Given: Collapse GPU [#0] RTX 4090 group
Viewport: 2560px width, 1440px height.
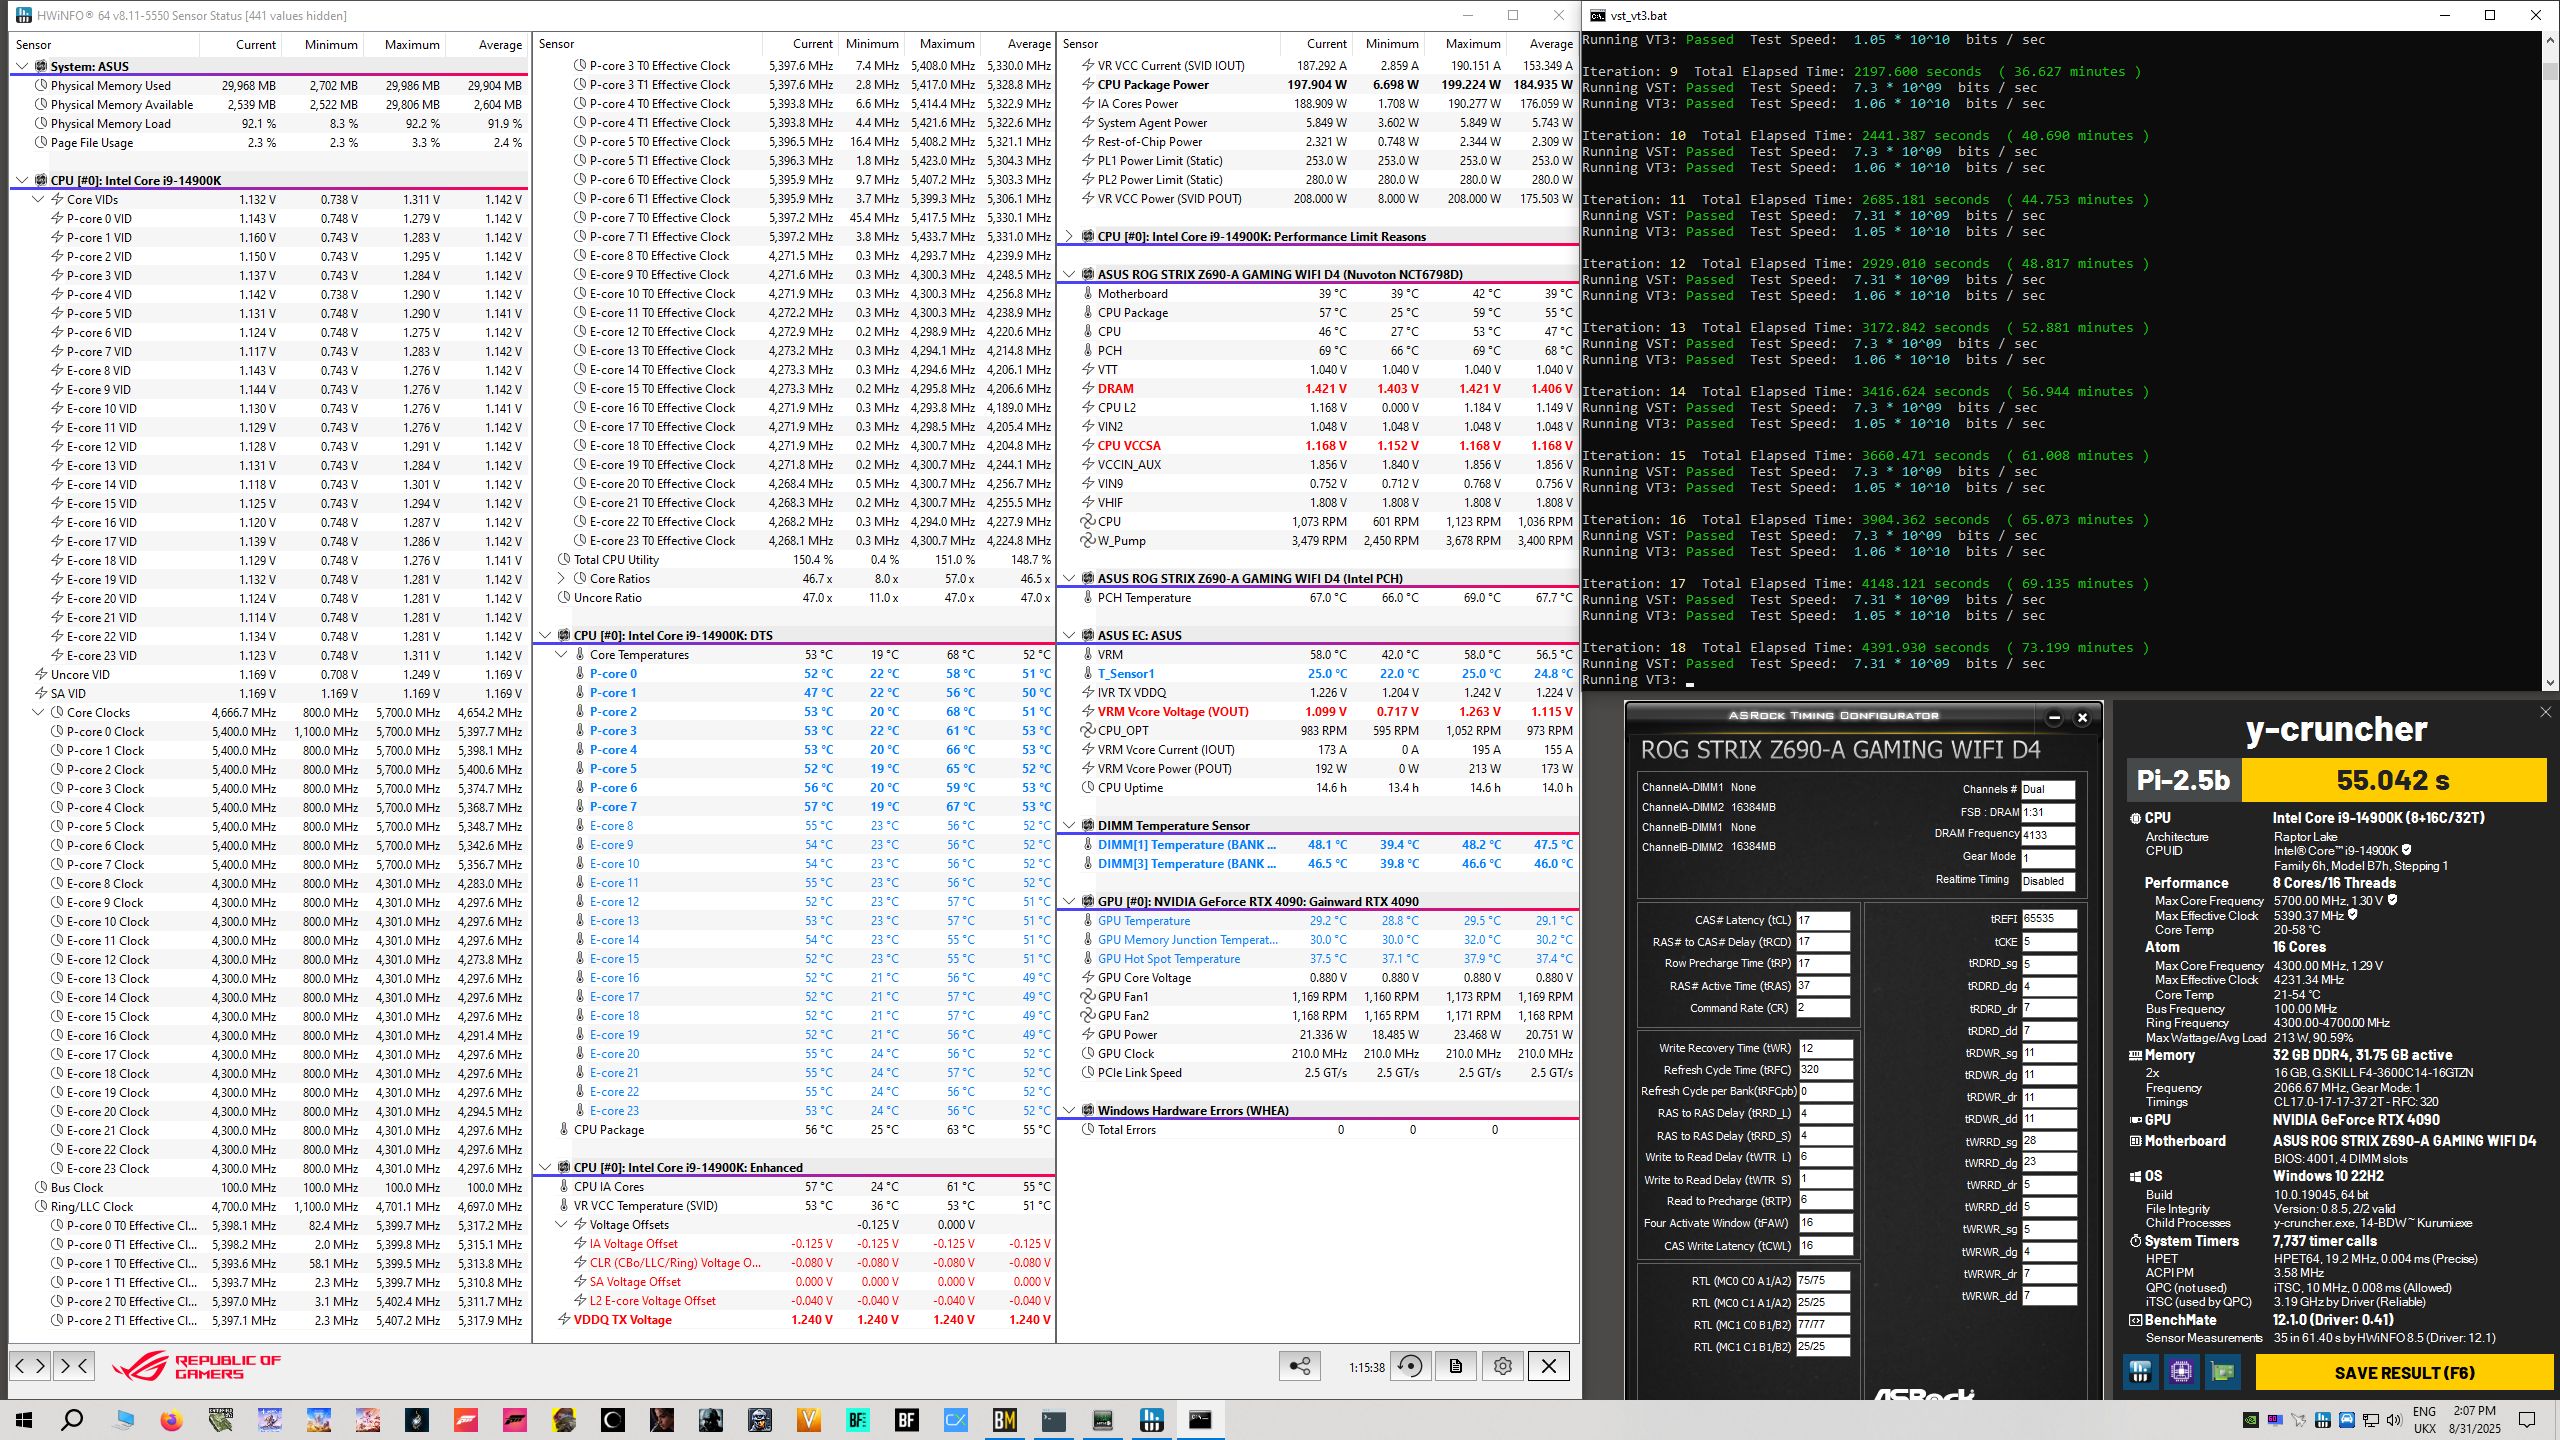Looking at the screenshot, I should (1069, 901).
